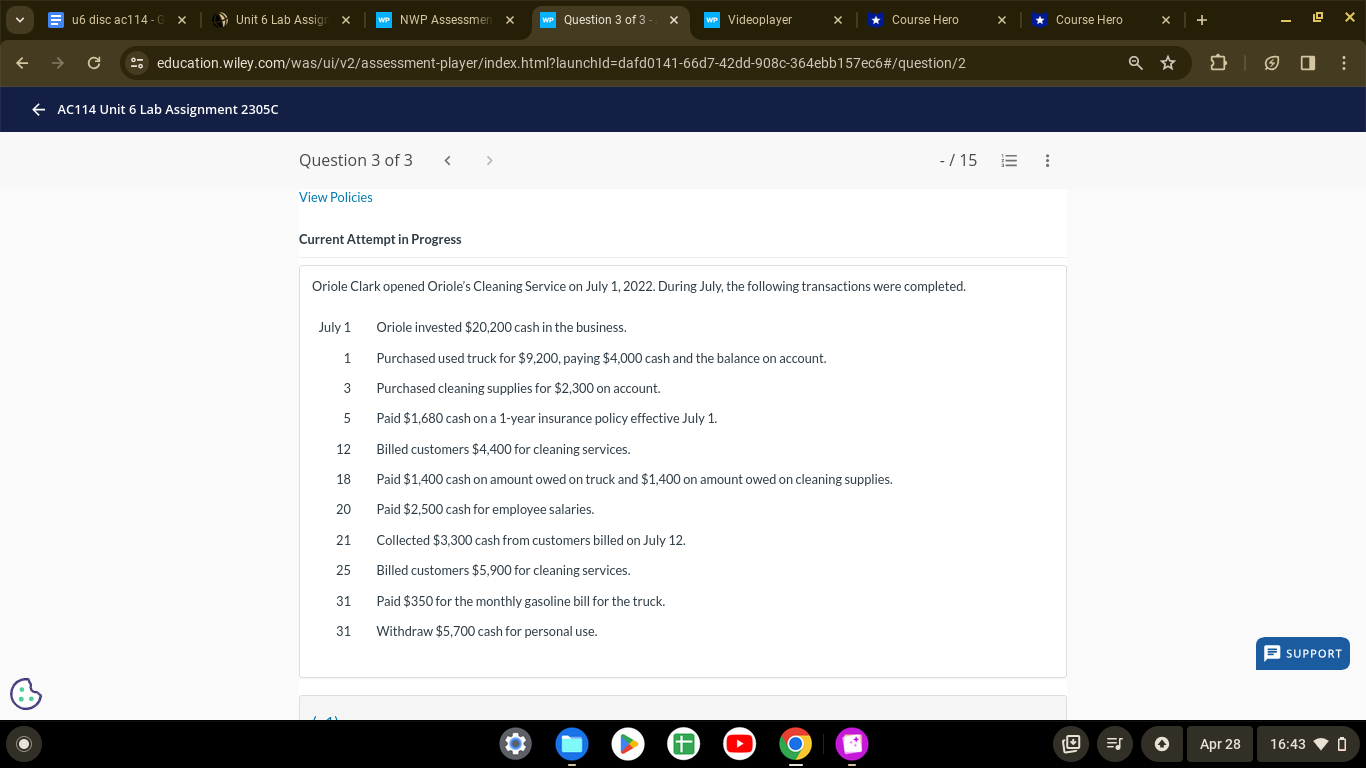Close the NWP Assessment tab
Viewport: 1366px width, 768px height.
(x=509, y=19)
